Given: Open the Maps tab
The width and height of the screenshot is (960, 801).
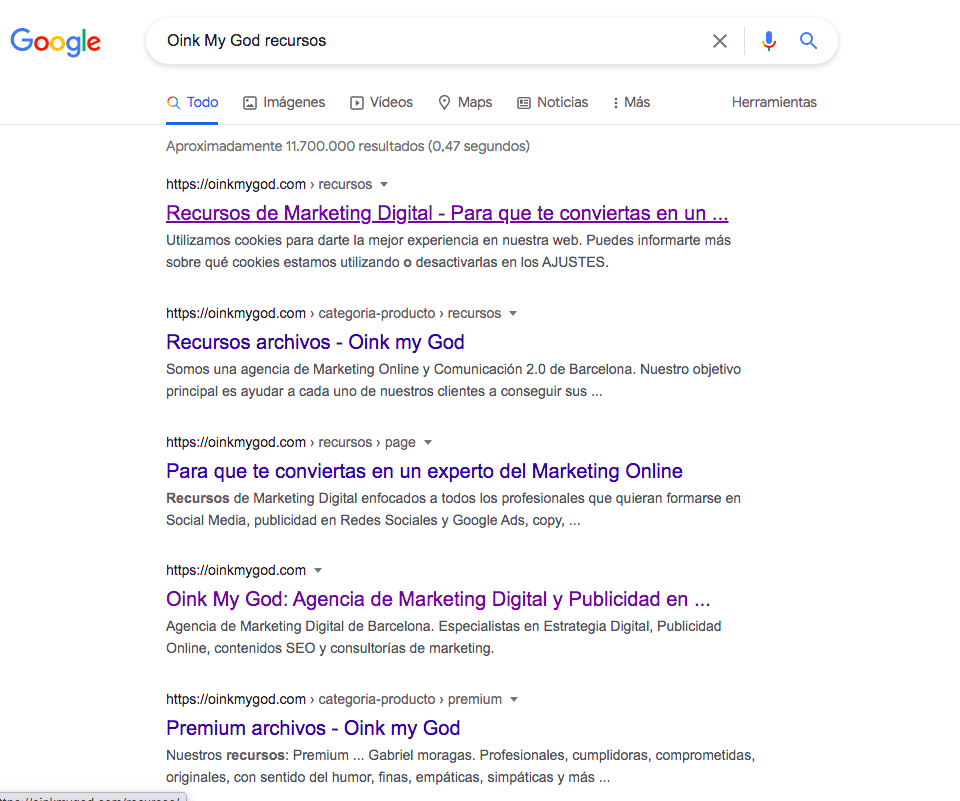Looking at the screenshot, I should (465, 102).
